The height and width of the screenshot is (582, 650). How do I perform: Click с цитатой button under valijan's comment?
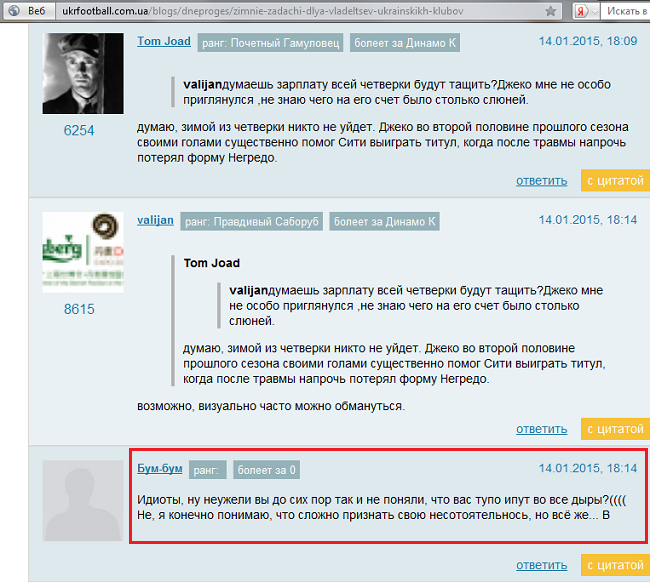pyautogui.click(x=615, y=429)
